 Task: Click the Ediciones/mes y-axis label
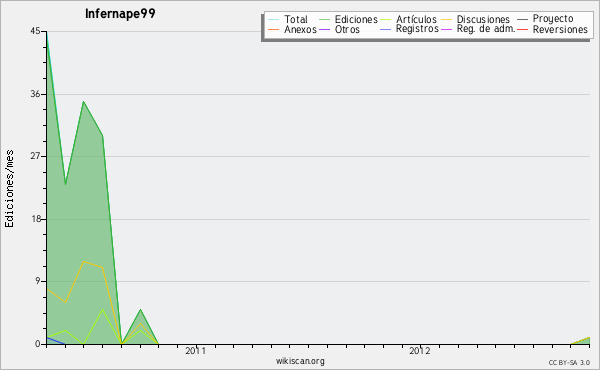click(9, 189)
